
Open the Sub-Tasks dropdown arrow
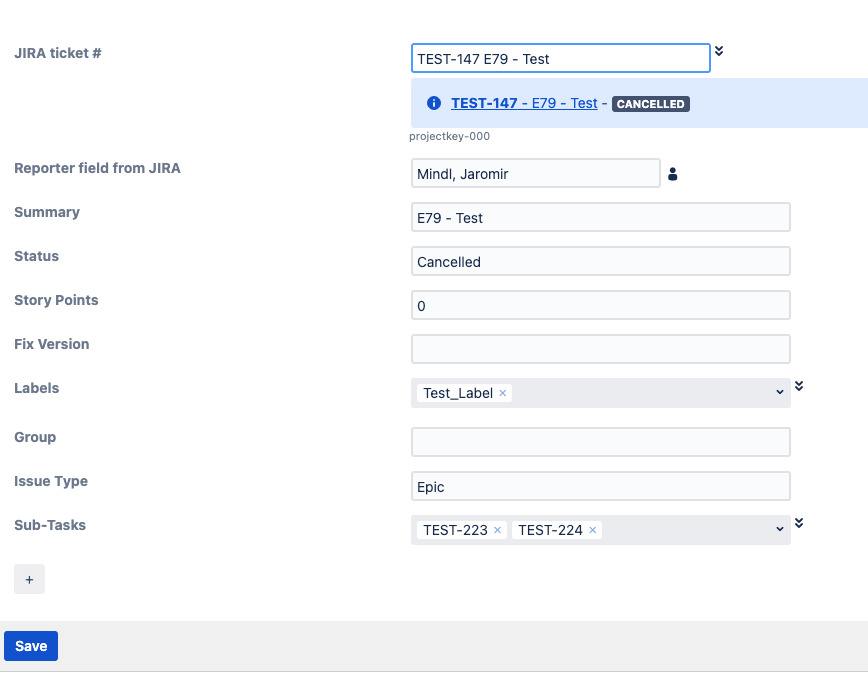779,530
